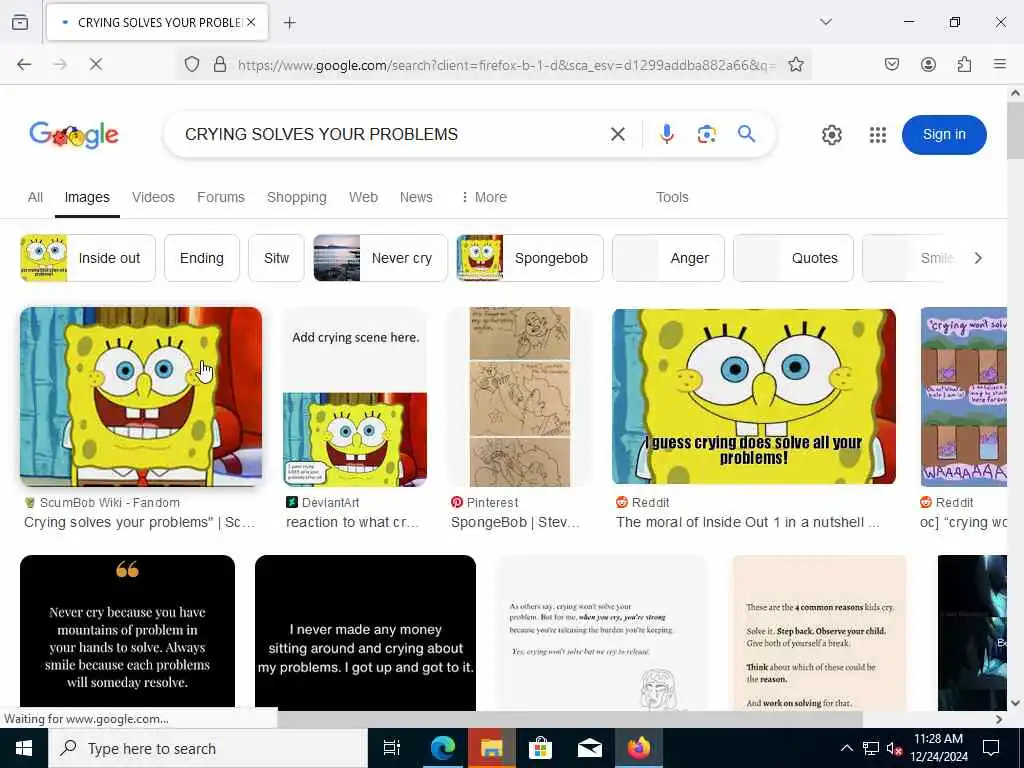Click the blue Sign in button
The image size is (1024, 768).
944,135
